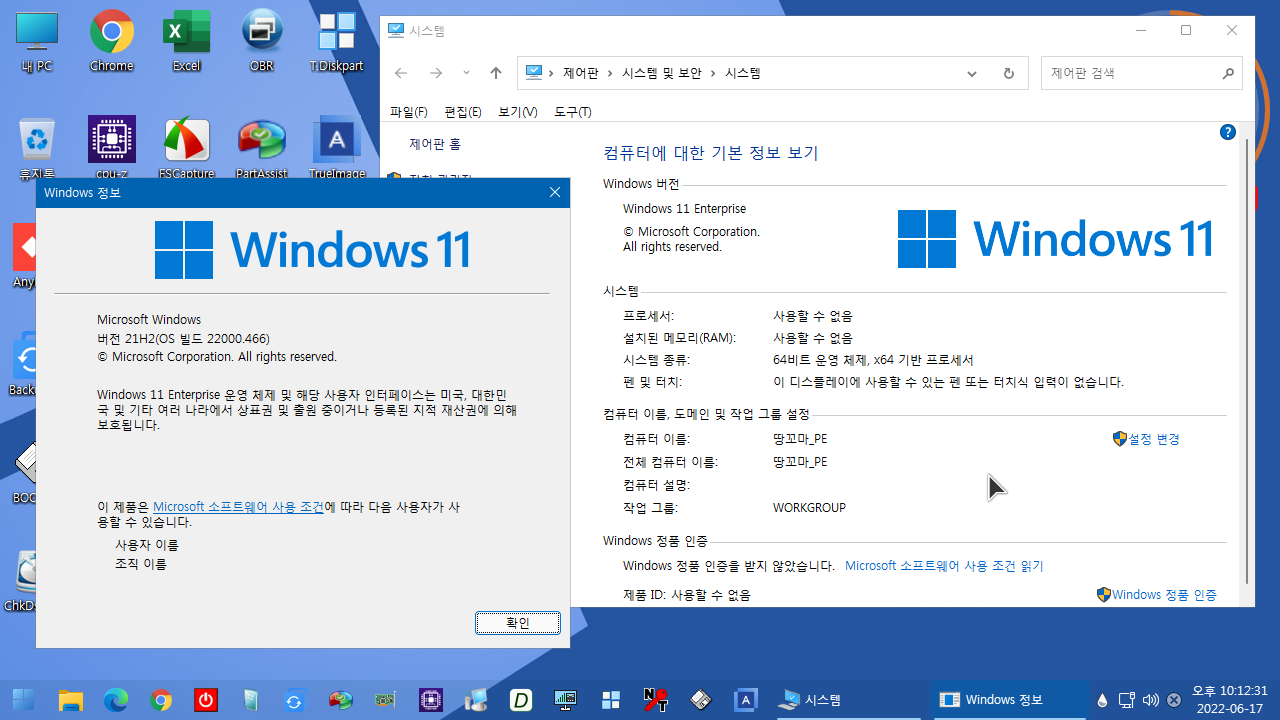
Task: Expand the chevron after 시스템 및 보안 in the address bar
Action: tap(712, 73)
